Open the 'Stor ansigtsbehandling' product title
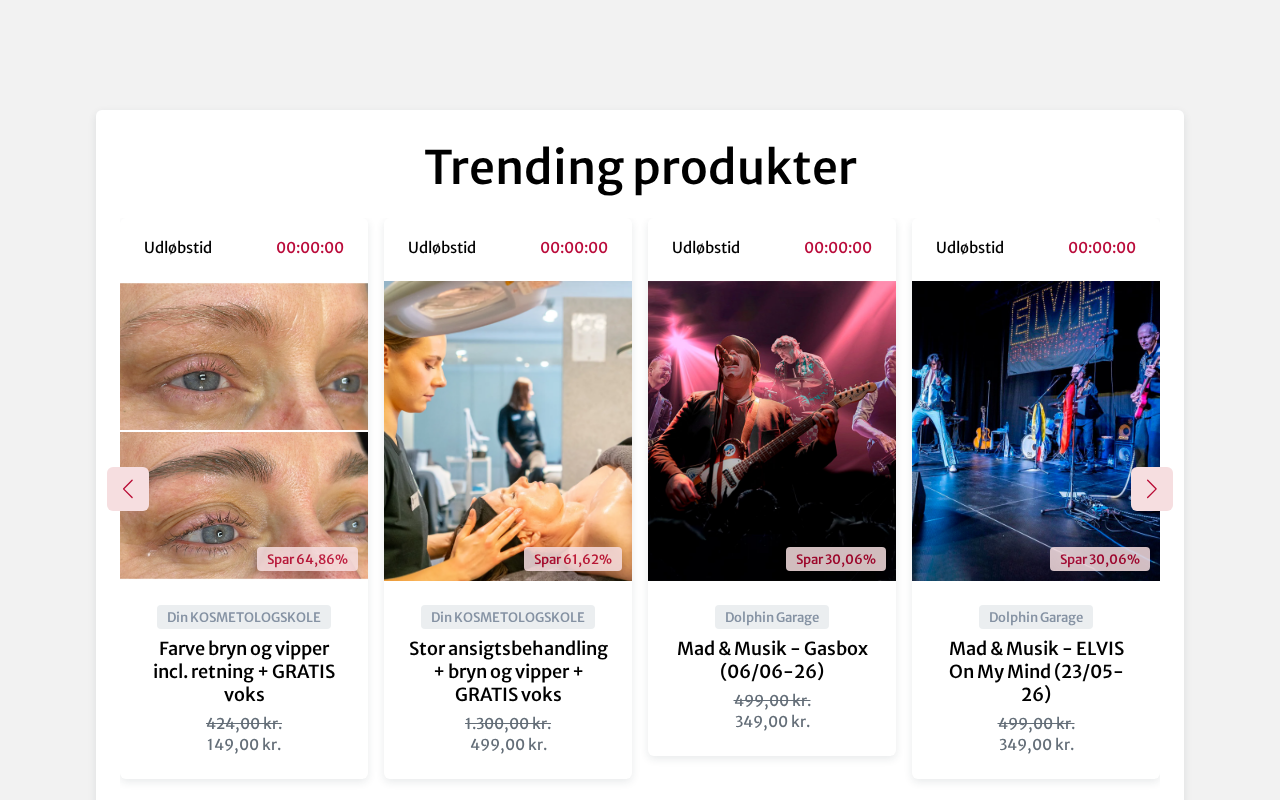Screen dimensions: 1280x800 (508, 671)
